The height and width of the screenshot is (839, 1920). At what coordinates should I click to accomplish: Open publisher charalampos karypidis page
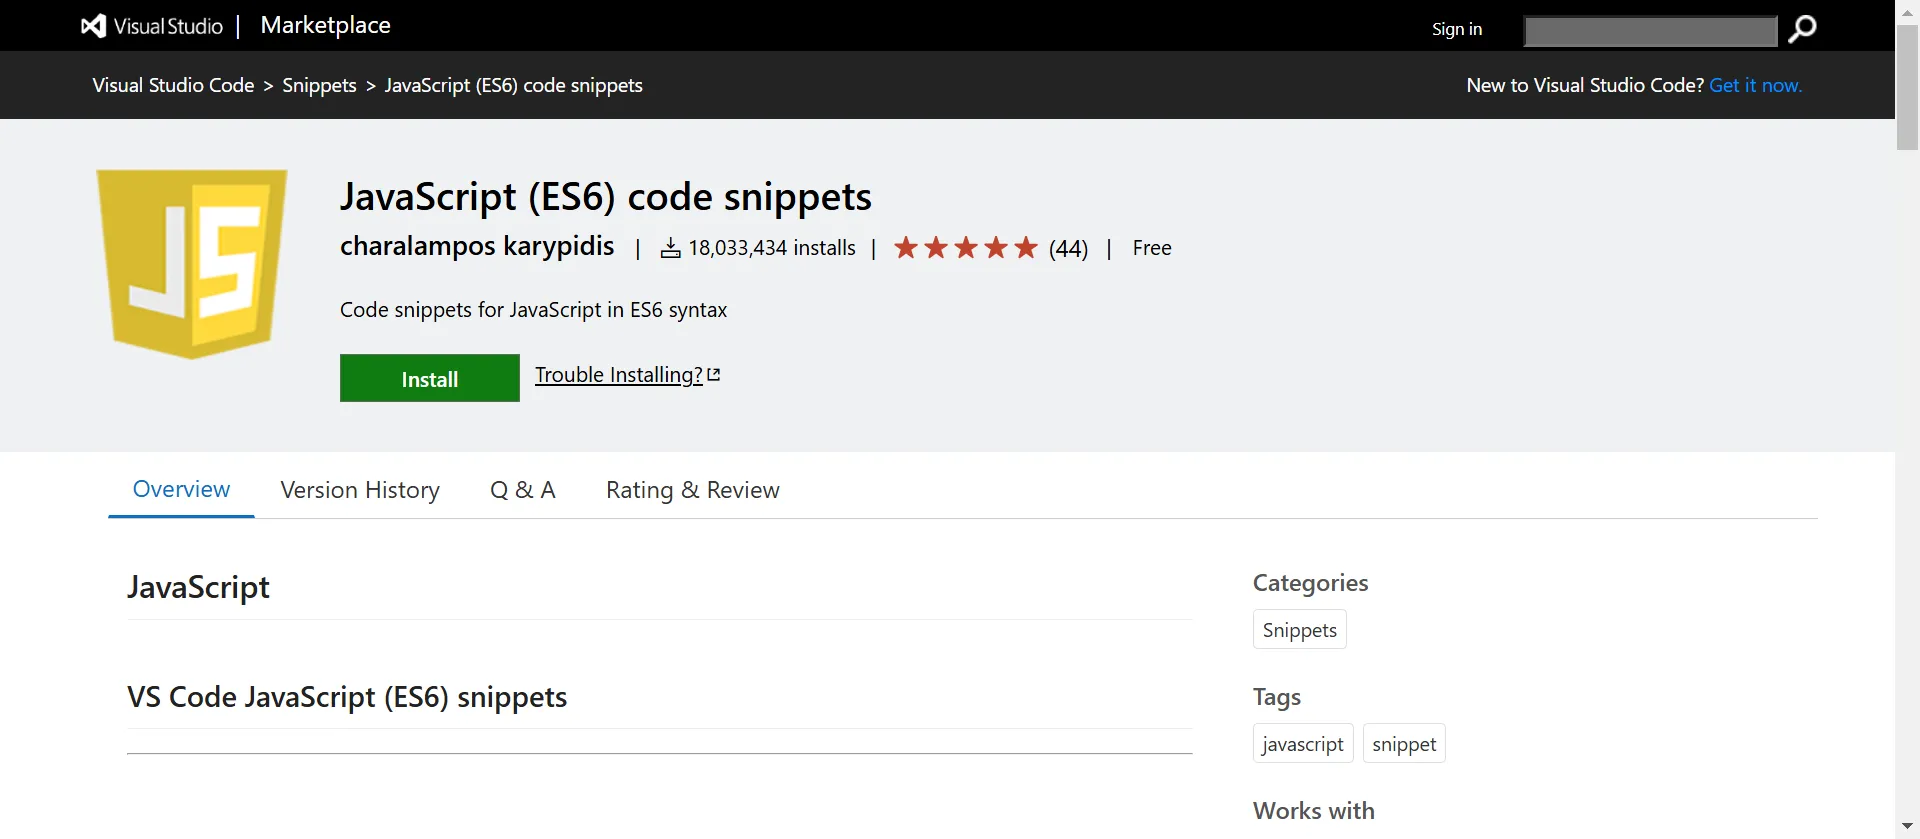(x=477, y=246)
